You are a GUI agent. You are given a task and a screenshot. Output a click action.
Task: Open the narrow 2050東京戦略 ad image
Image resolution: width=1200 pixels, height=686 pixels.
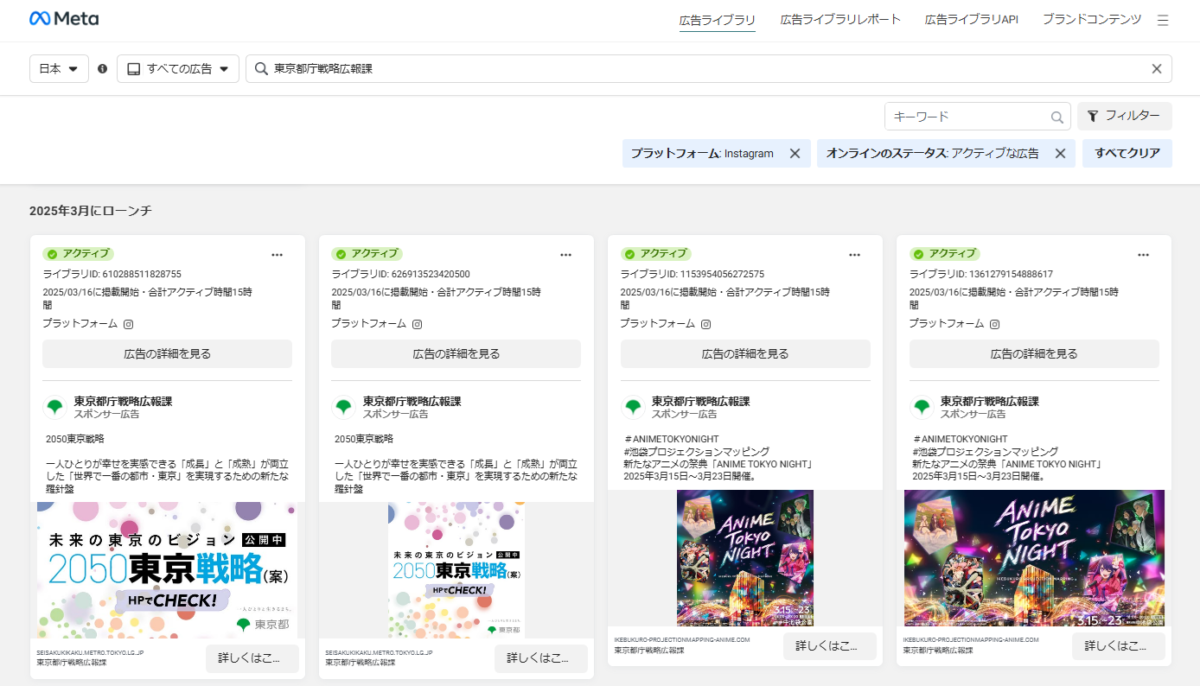pos(456,569)
